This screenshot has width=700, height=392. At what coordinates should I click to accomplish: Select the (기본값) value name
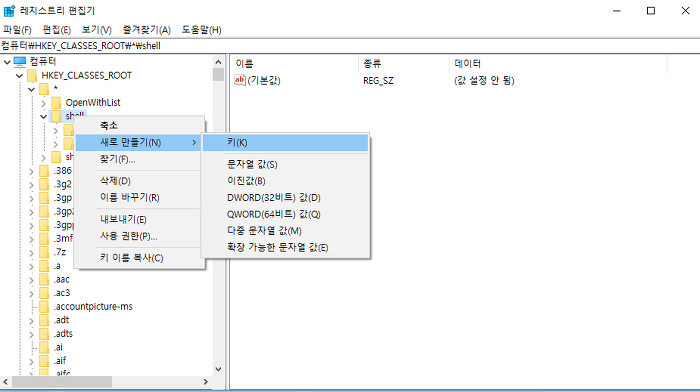pos(264,80)
